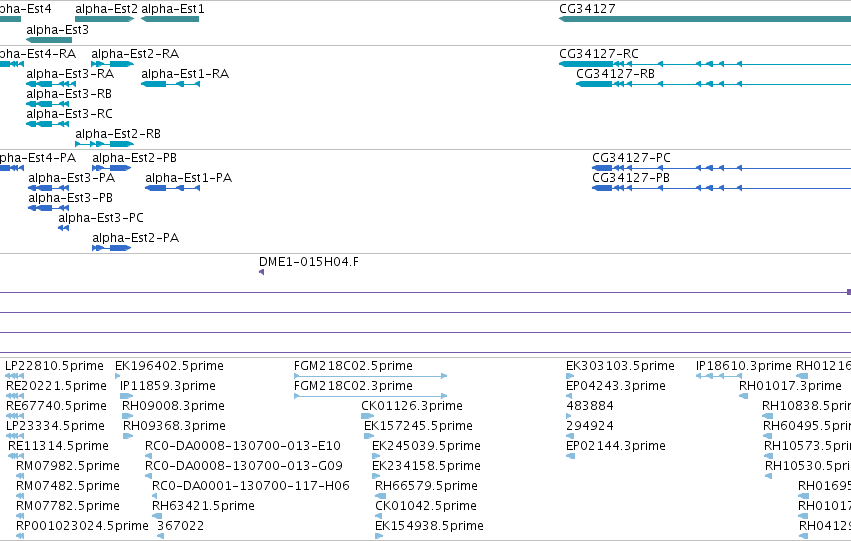Click the RE20221.5prime EST
Image resolution: width=851 pixels, height=541 pixels.
coord(15,396)
